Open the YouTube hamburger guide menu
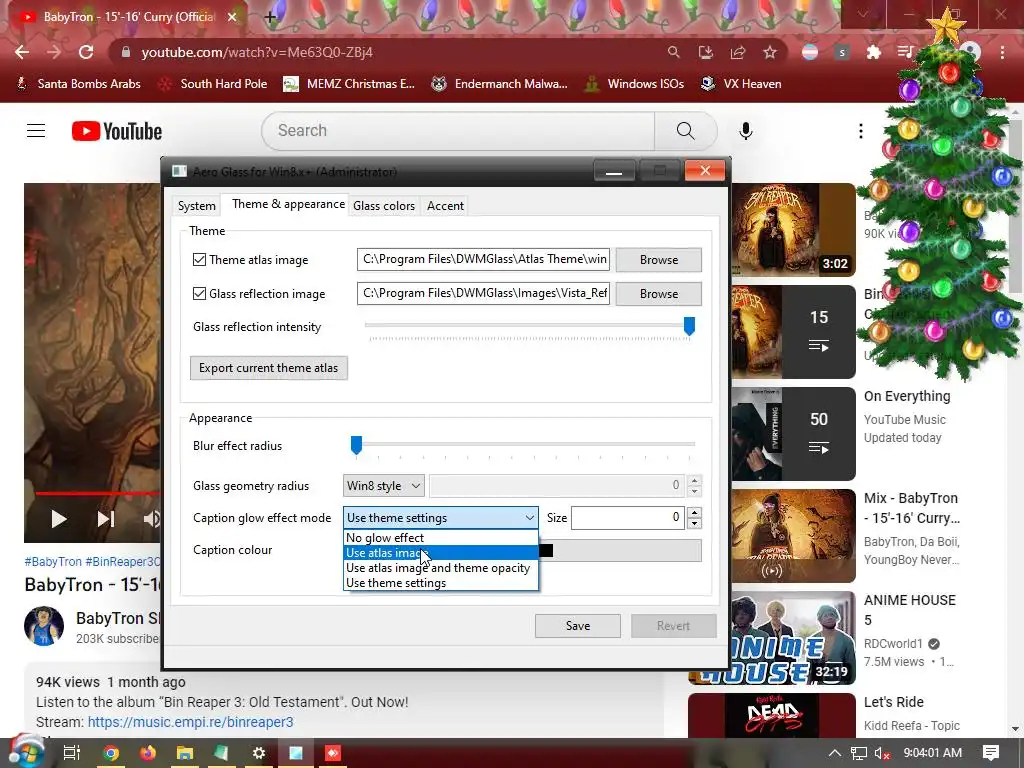Image resolution: width=1024 pixels, height=768 pixels. point(36,131)
